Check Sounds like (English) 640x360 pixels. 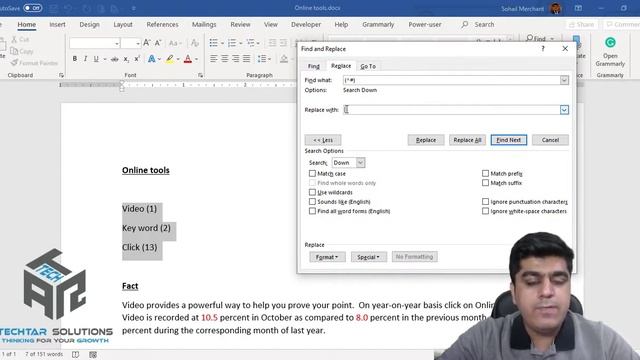pos(312,202)
